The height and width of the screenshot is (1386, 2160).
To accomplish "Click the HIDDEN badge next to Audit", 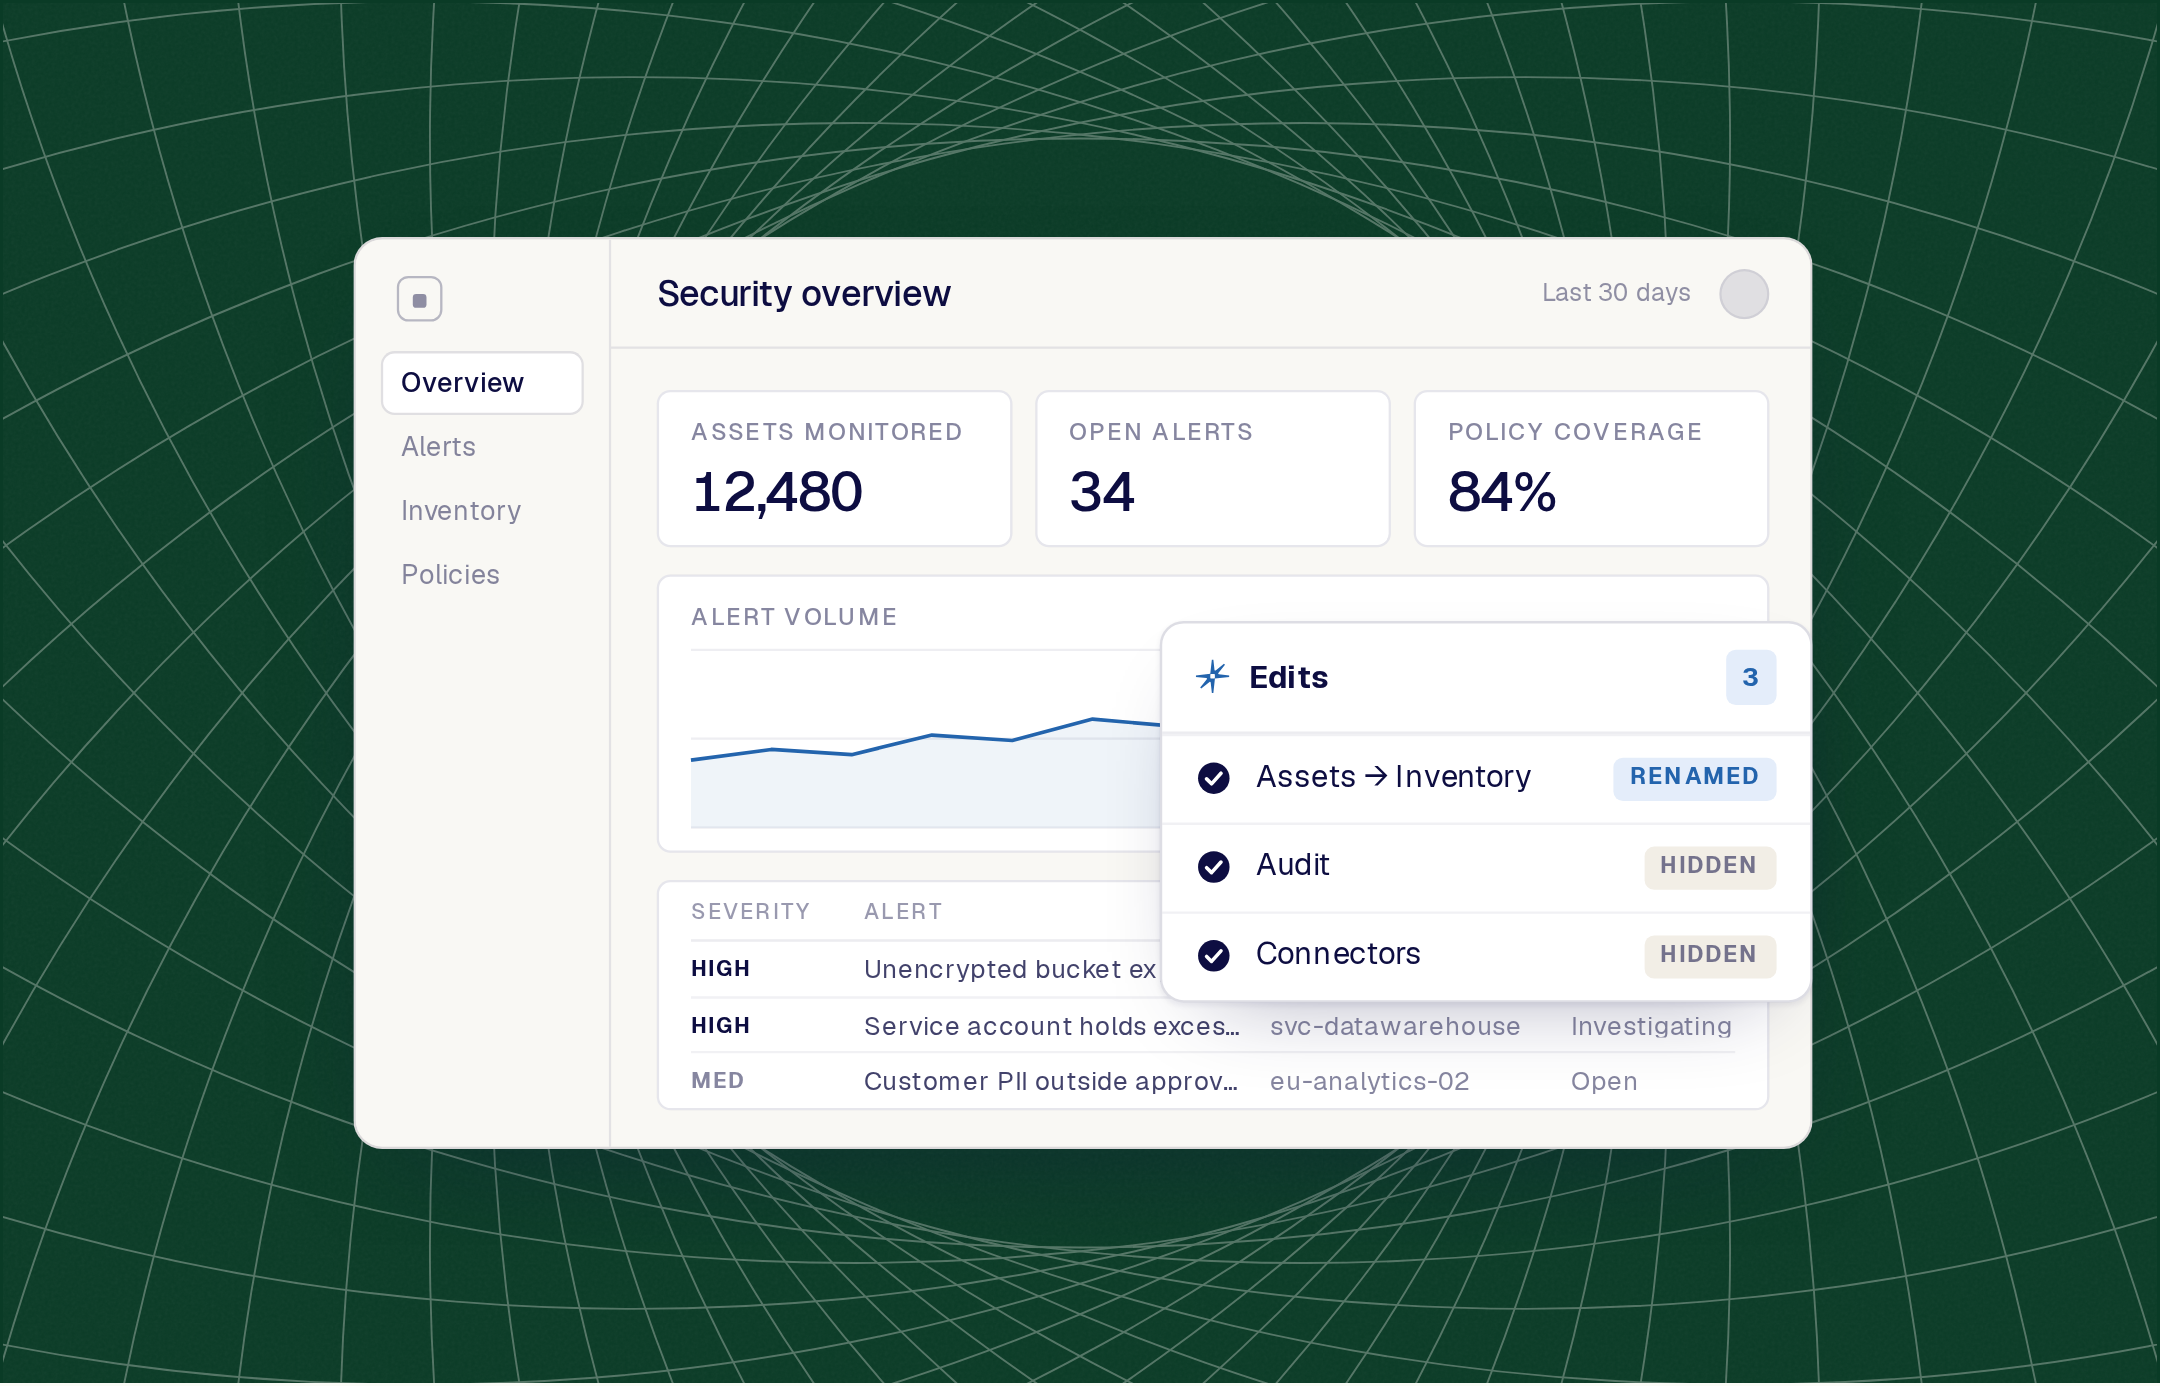I will click(1709, 866).
